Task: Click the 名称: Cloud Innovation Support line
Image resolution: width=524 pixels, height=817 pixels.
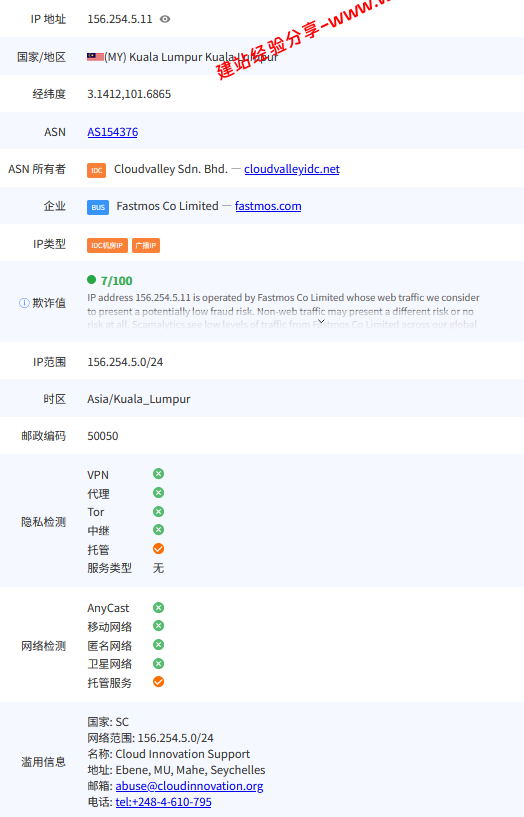Action: pyautogui.click(x=169, y=754)
